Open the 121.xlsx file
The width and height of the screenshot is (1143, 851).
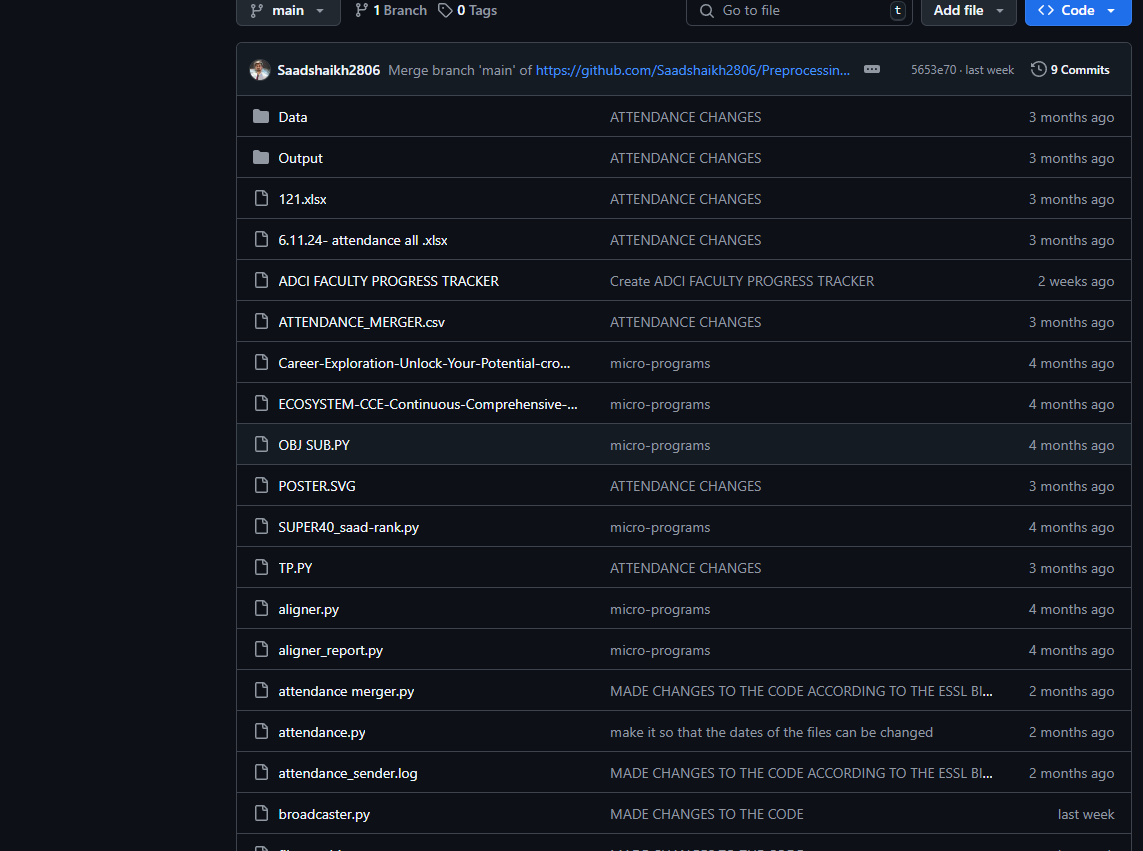point(303,199)
